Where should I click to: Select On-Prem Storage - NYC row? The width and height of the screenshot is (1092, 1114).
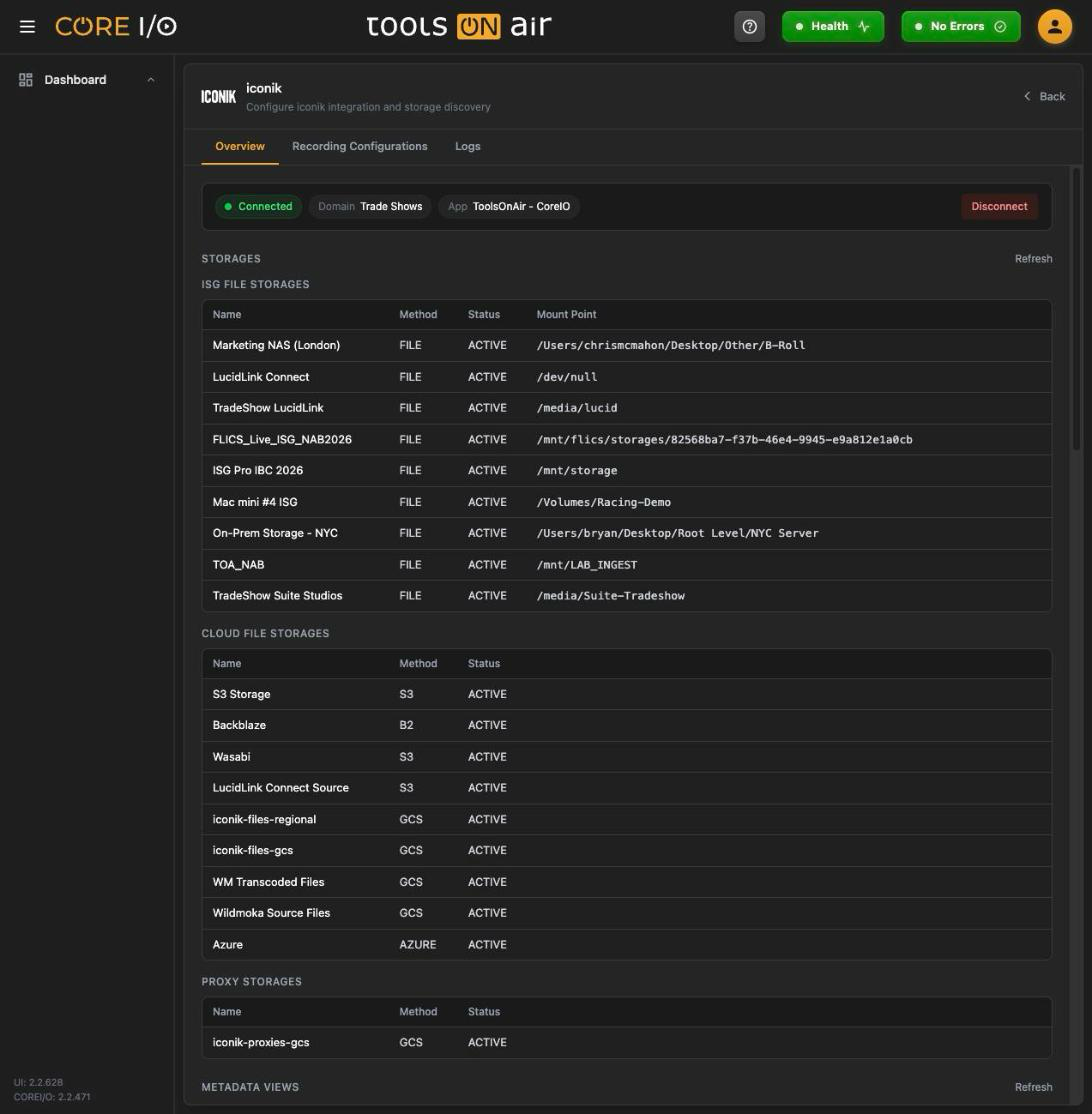627,533
